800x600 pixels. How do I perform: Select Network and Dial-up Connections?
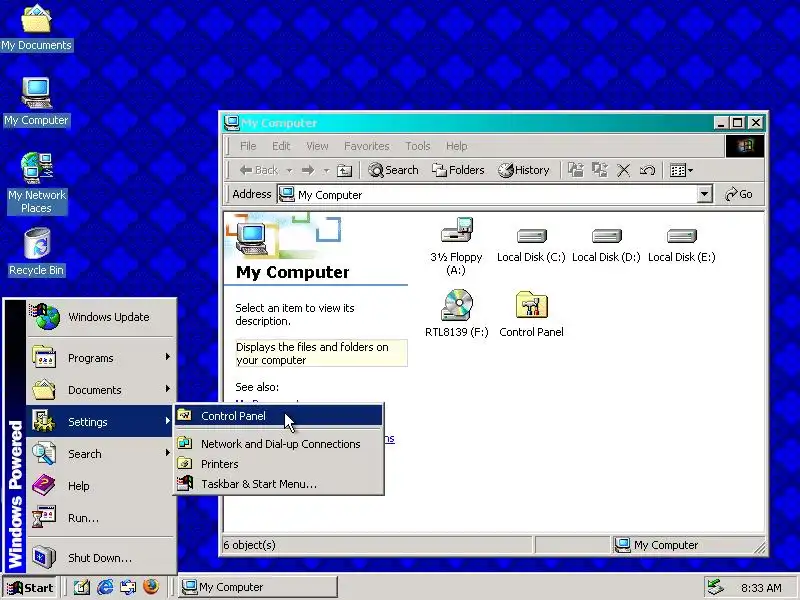(279, 444)
